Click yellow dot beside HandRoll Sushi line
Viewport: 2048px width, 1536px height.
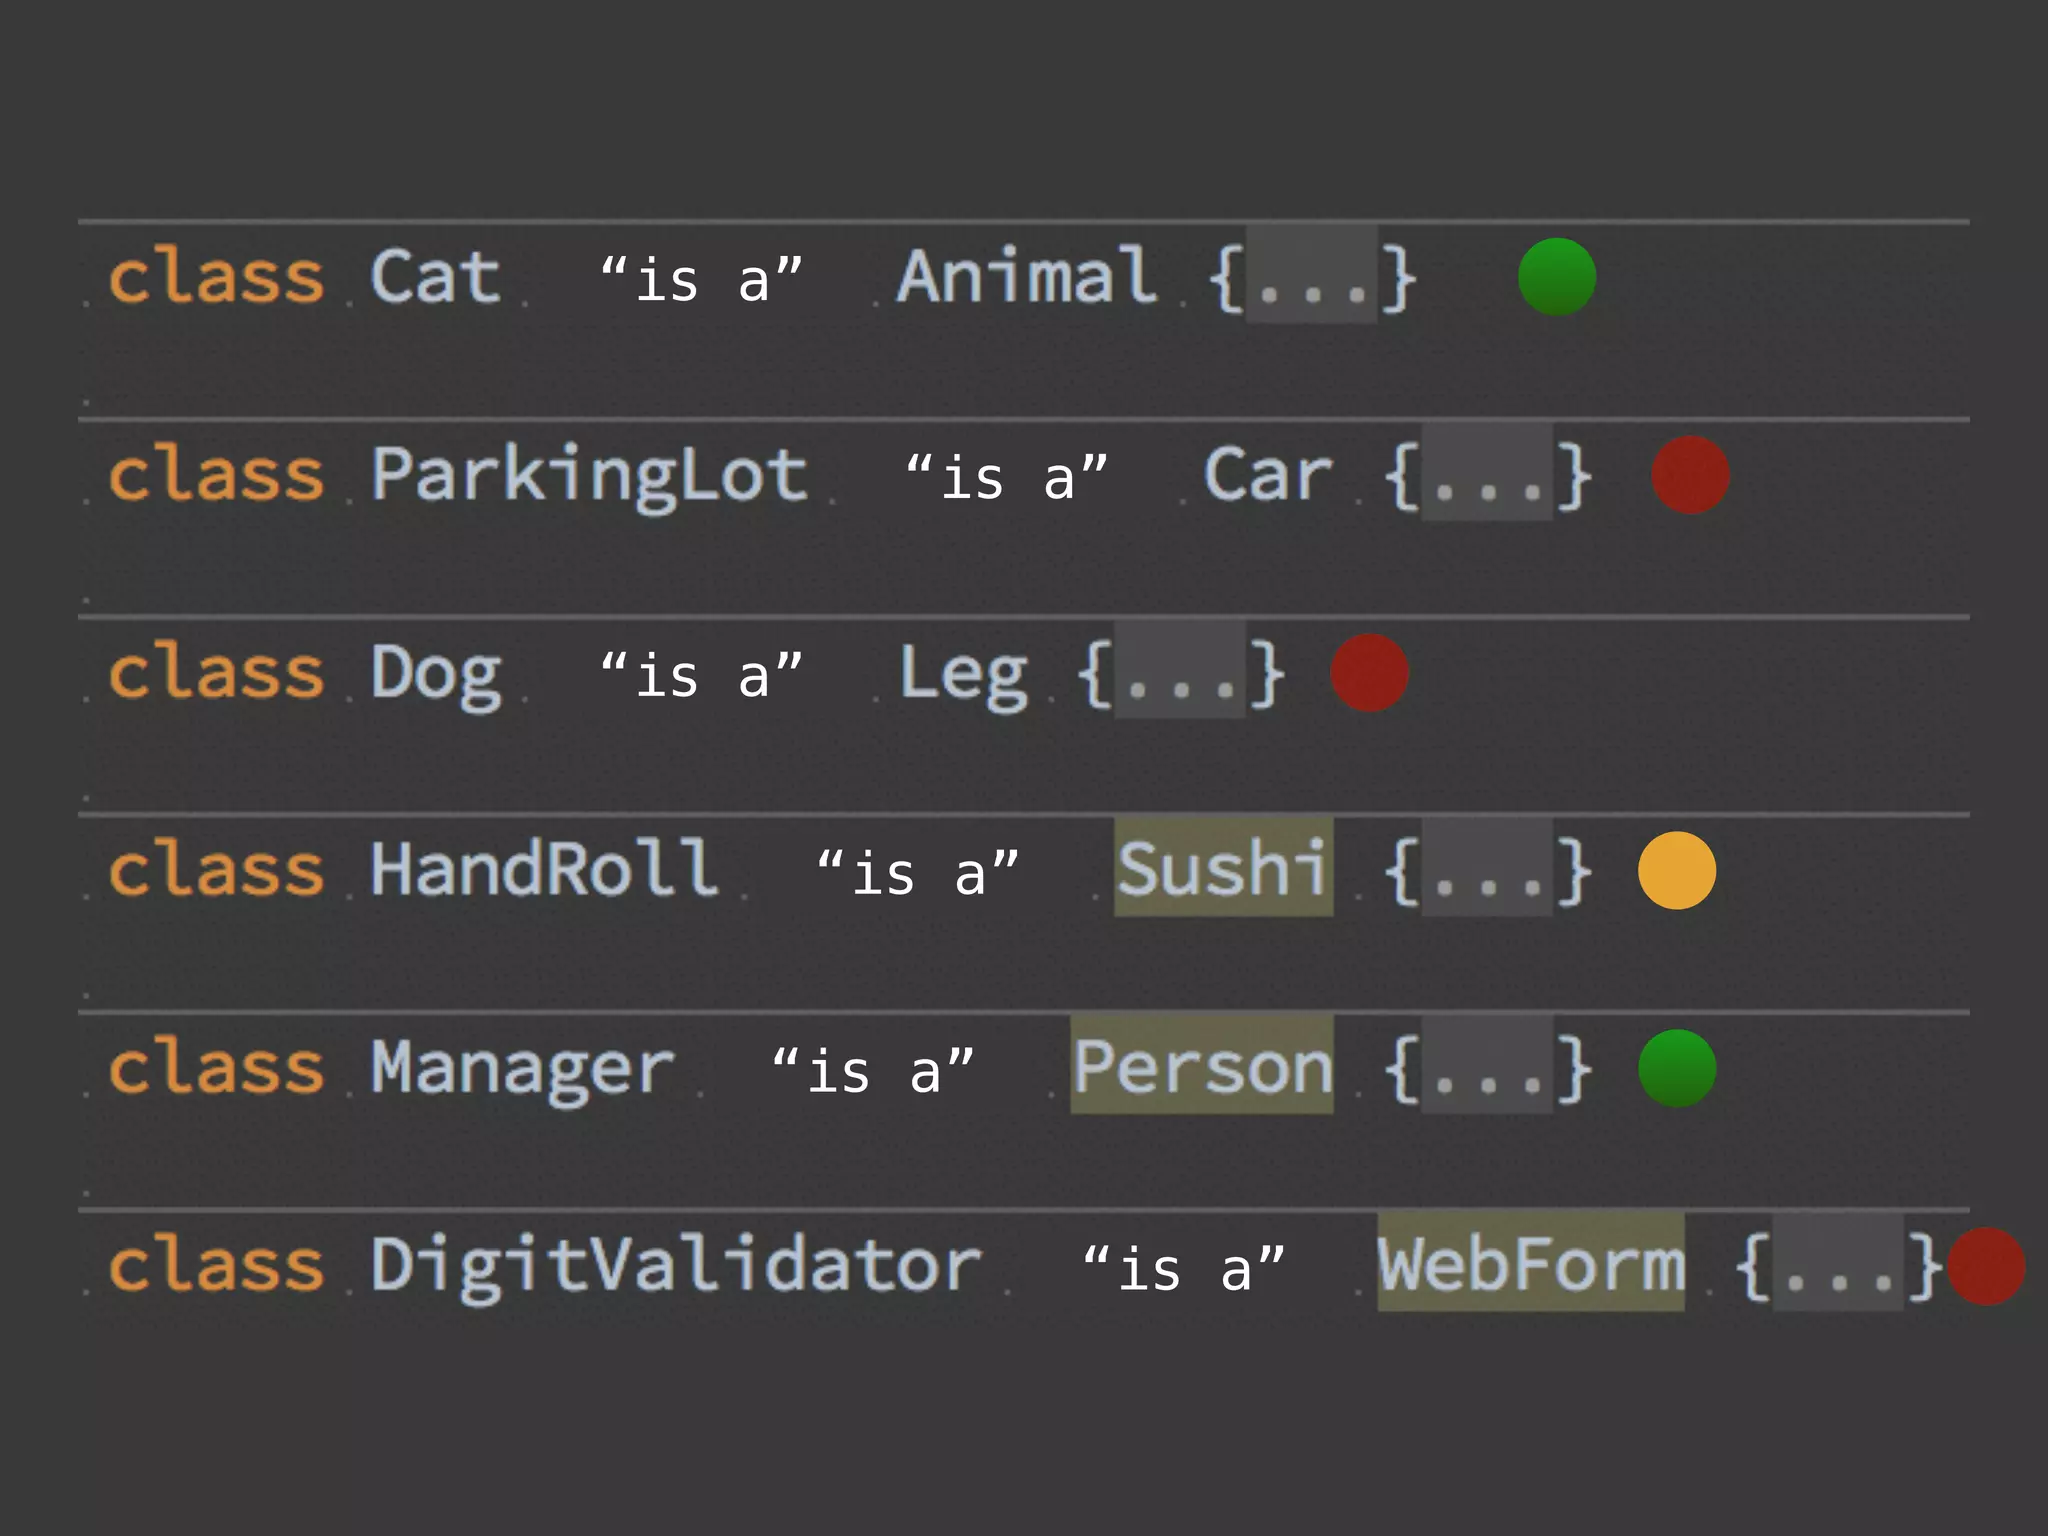(x=1677, y=870)
